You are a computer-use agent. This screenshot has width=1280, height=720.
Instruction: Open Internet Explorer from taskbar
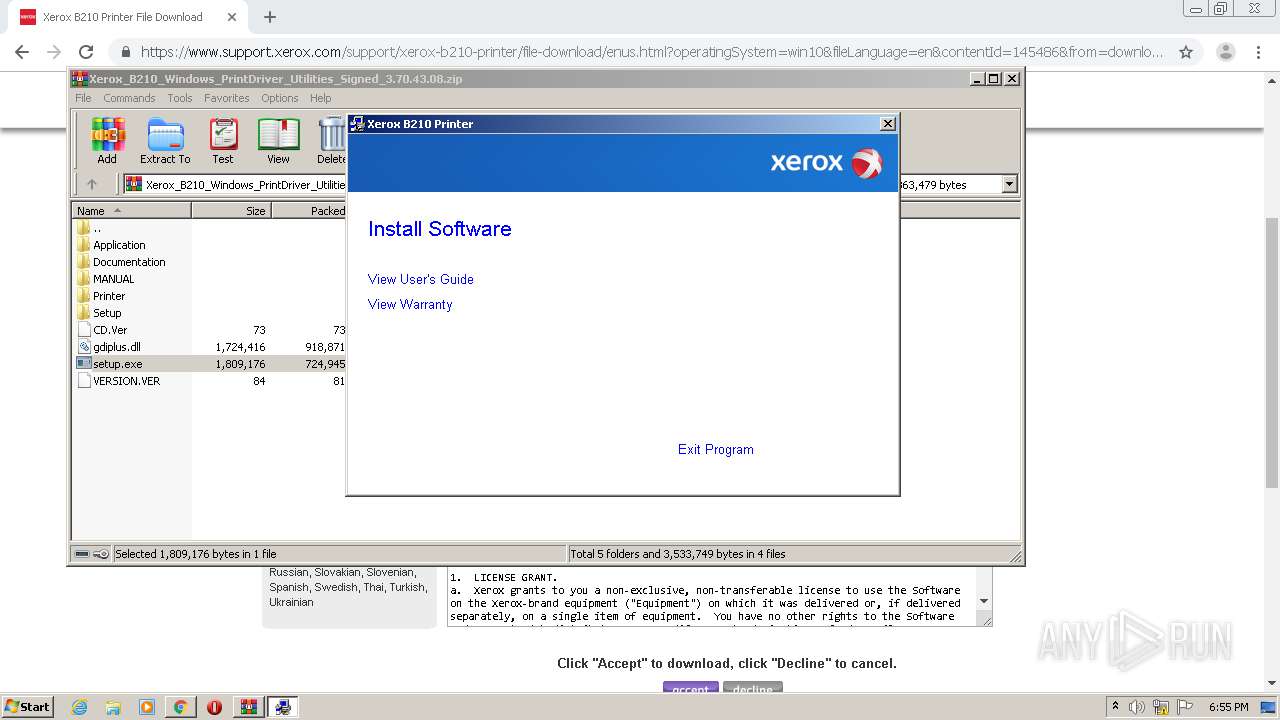pyautogui.click(x=80, y=707)
